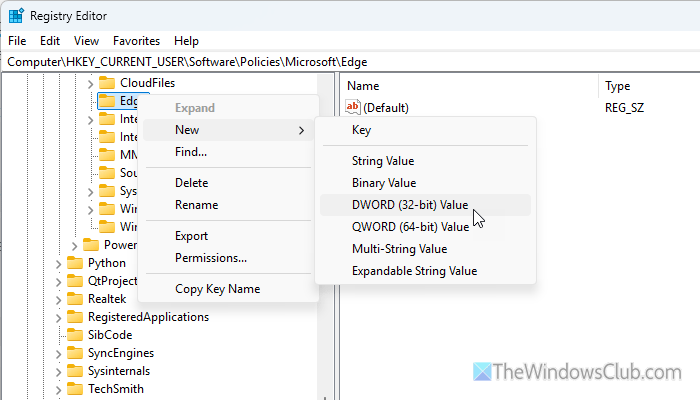
Task: Click the registry path address bar
Action: (350, 61)
